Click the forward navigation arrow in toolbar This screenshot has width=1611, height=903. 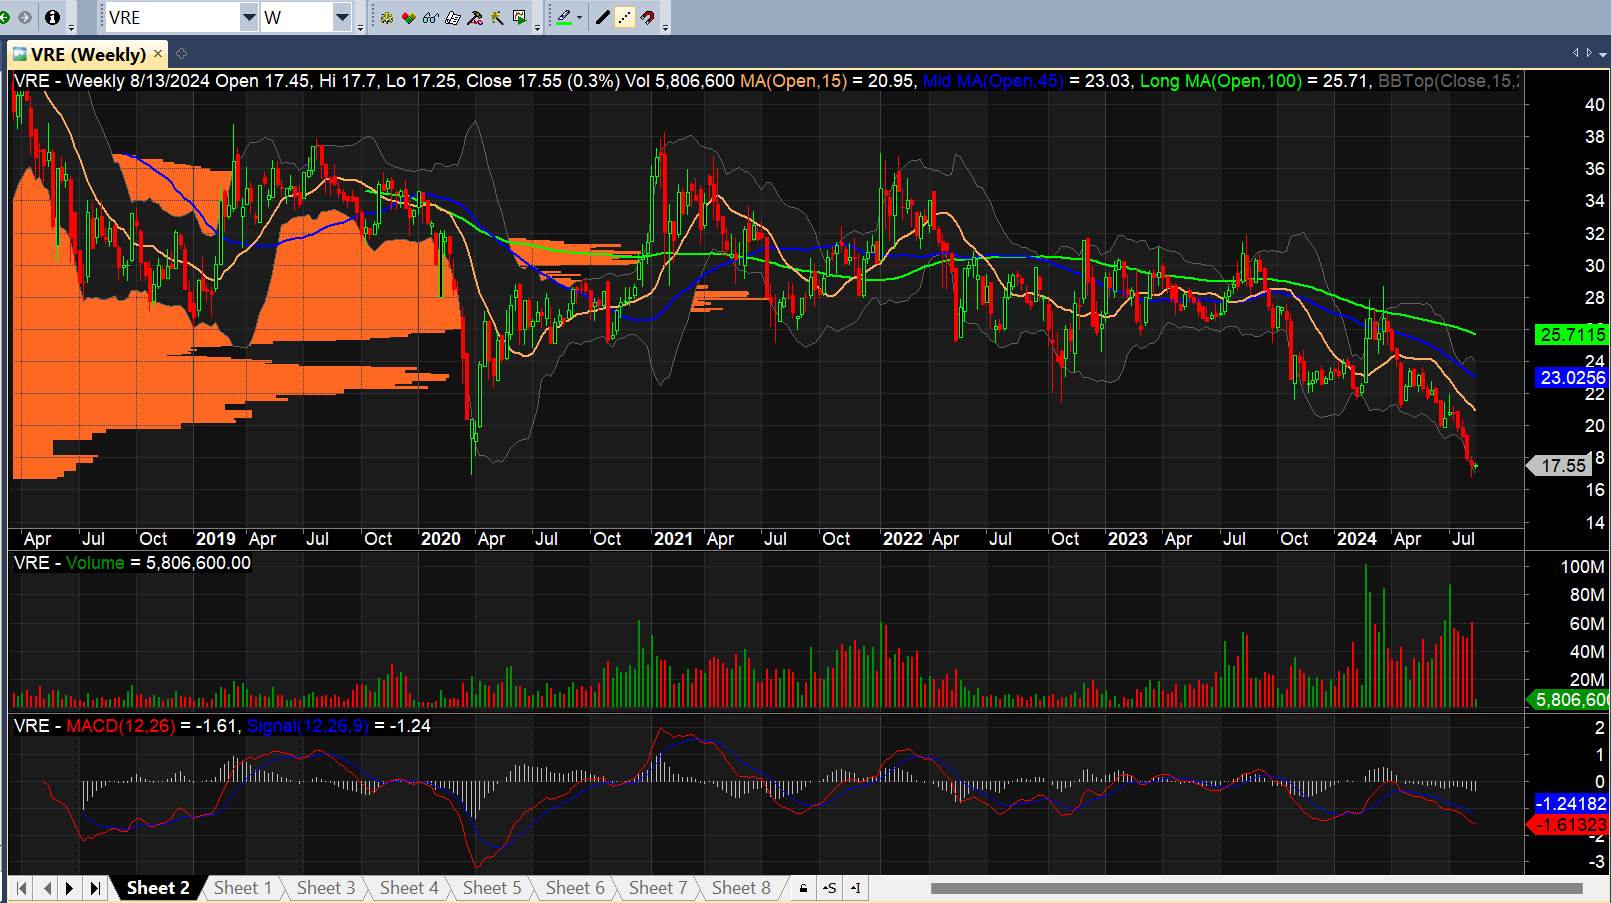pos(26,17)
